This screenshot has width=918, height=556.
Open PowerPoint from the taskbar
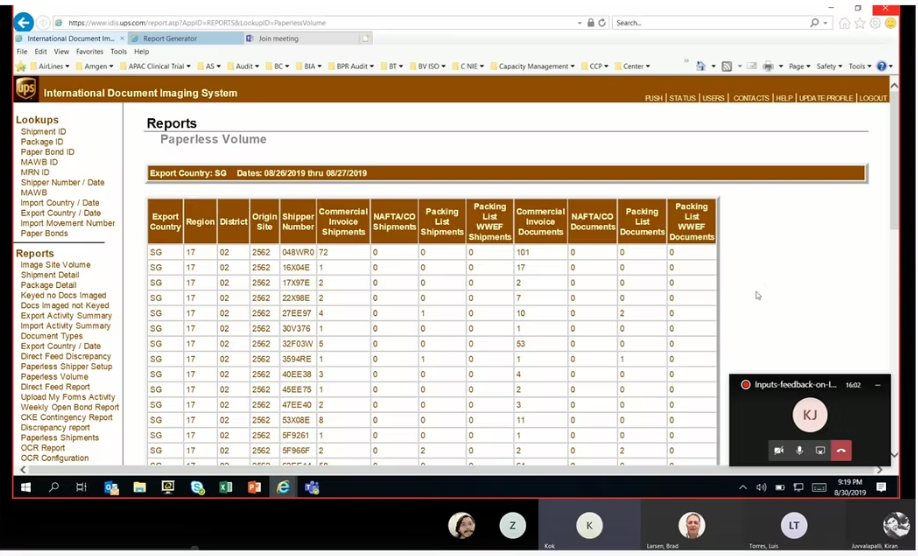[254, 488]
